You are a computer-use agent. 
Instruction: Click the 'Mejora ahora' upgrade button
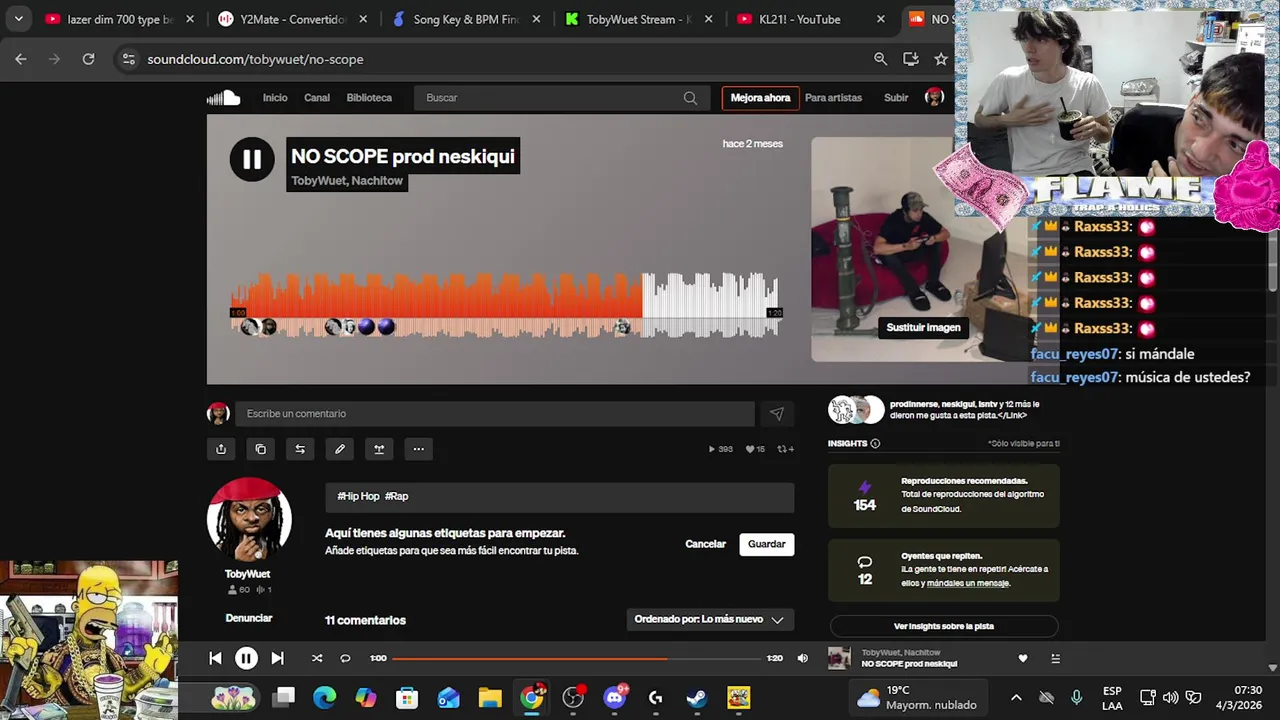[760, 98]
